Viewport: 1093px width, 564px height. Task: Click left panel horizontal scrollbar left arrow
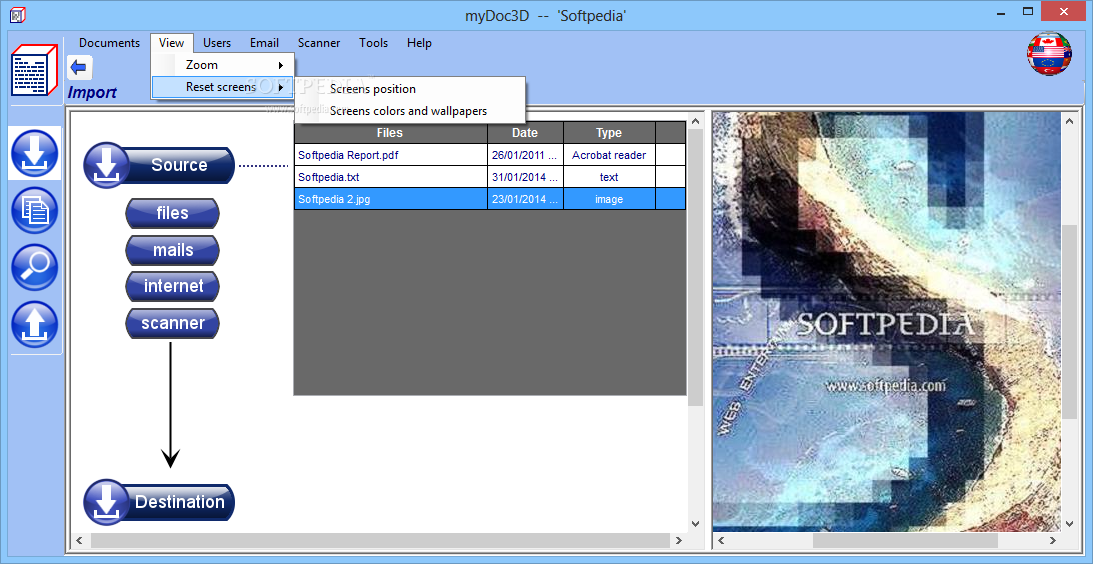(79, 540)
